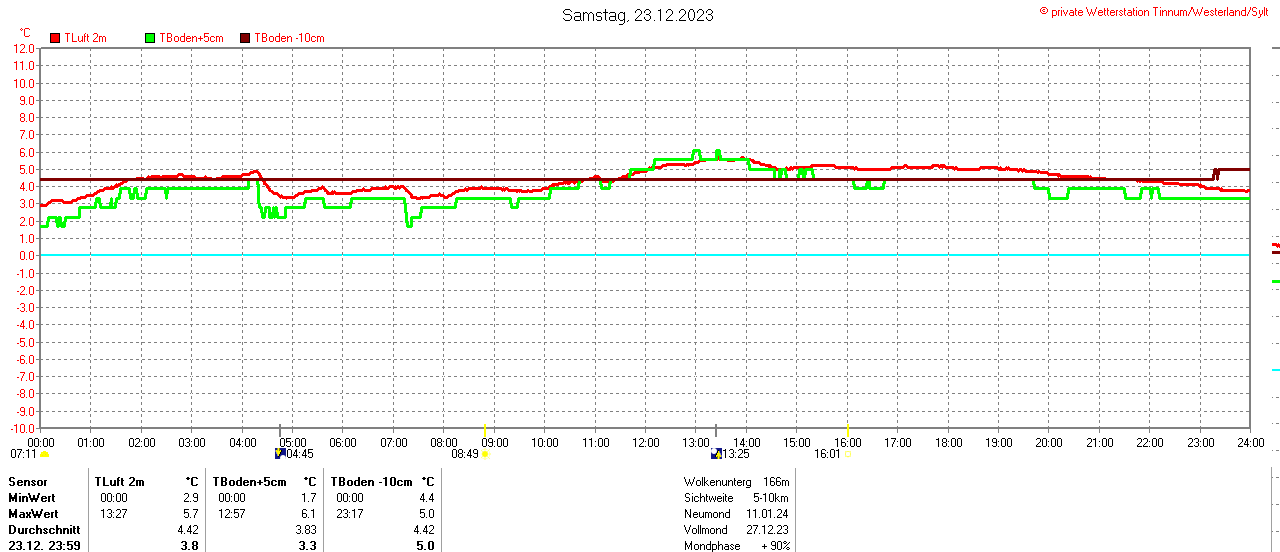Click the Vollmond date 27.12.23
This screenshot has height=552, width=1280.
768,530
